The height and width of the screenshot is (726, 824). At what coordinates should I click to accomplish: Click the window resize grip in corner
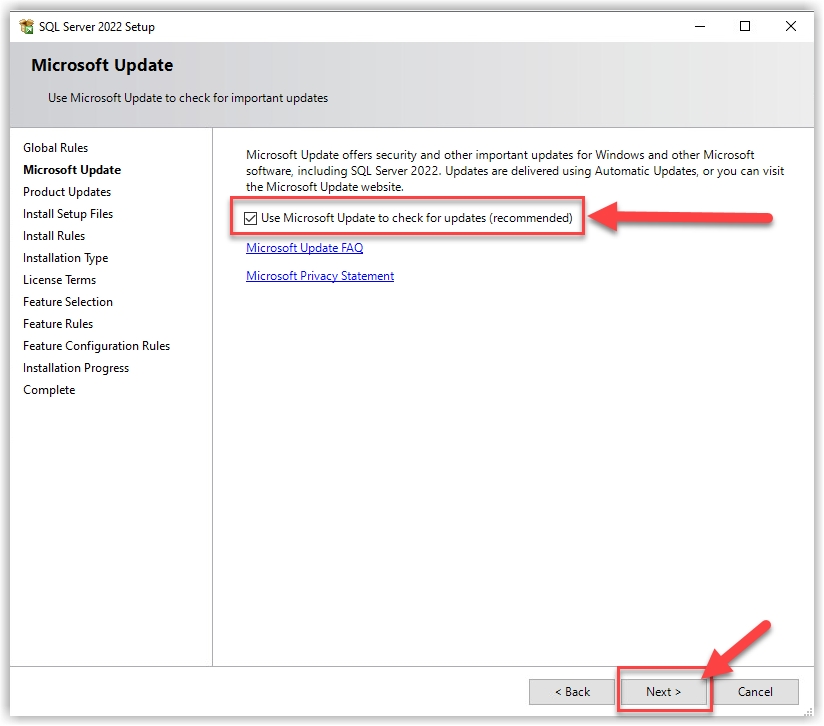coord(808,711)
